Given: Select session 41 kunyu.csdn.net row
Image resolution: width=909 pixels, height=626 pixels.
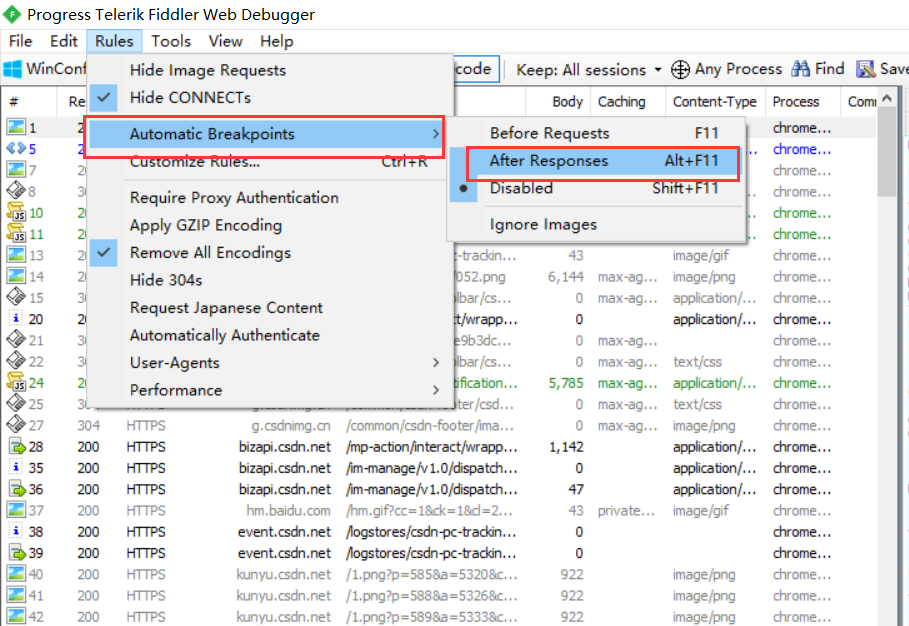Looking at the screenshot, I should point(441,595).
